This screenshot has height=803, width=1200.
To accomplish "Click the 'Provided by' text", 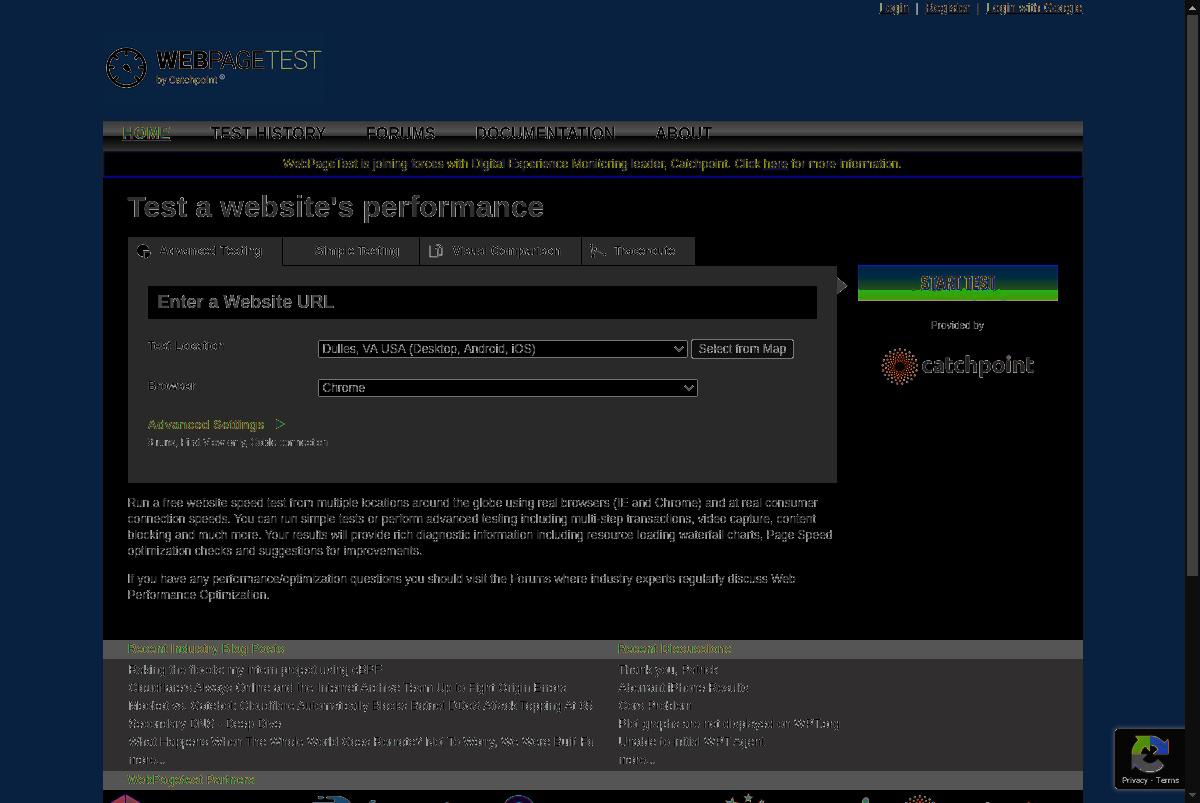I will (957, 325).
